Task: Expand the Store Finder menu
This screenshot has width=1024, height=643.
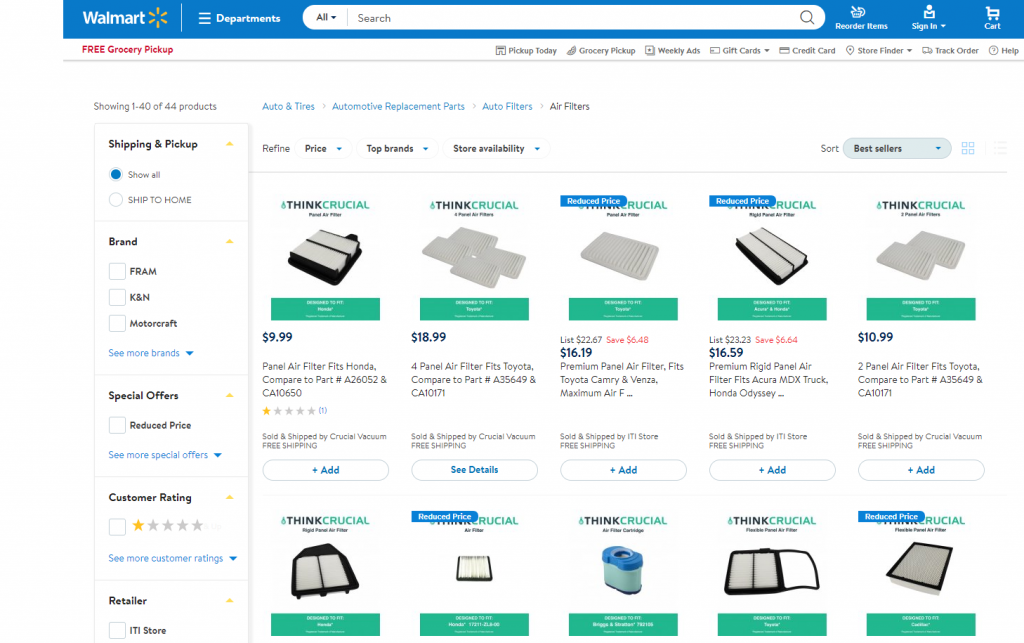Action: click(x=878, y=50)
